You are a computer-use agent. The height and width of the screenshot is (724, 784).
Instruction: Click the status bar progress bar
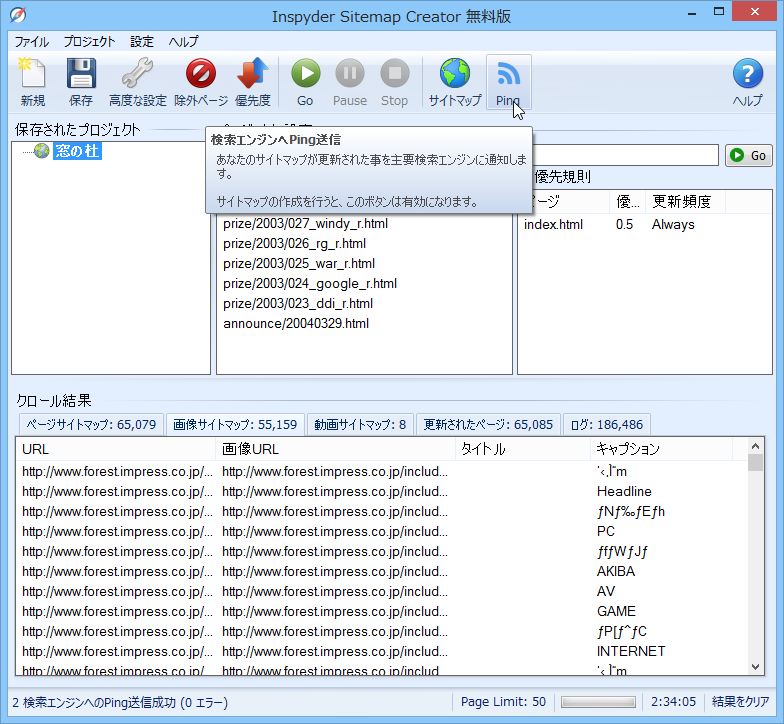(598, 702)
